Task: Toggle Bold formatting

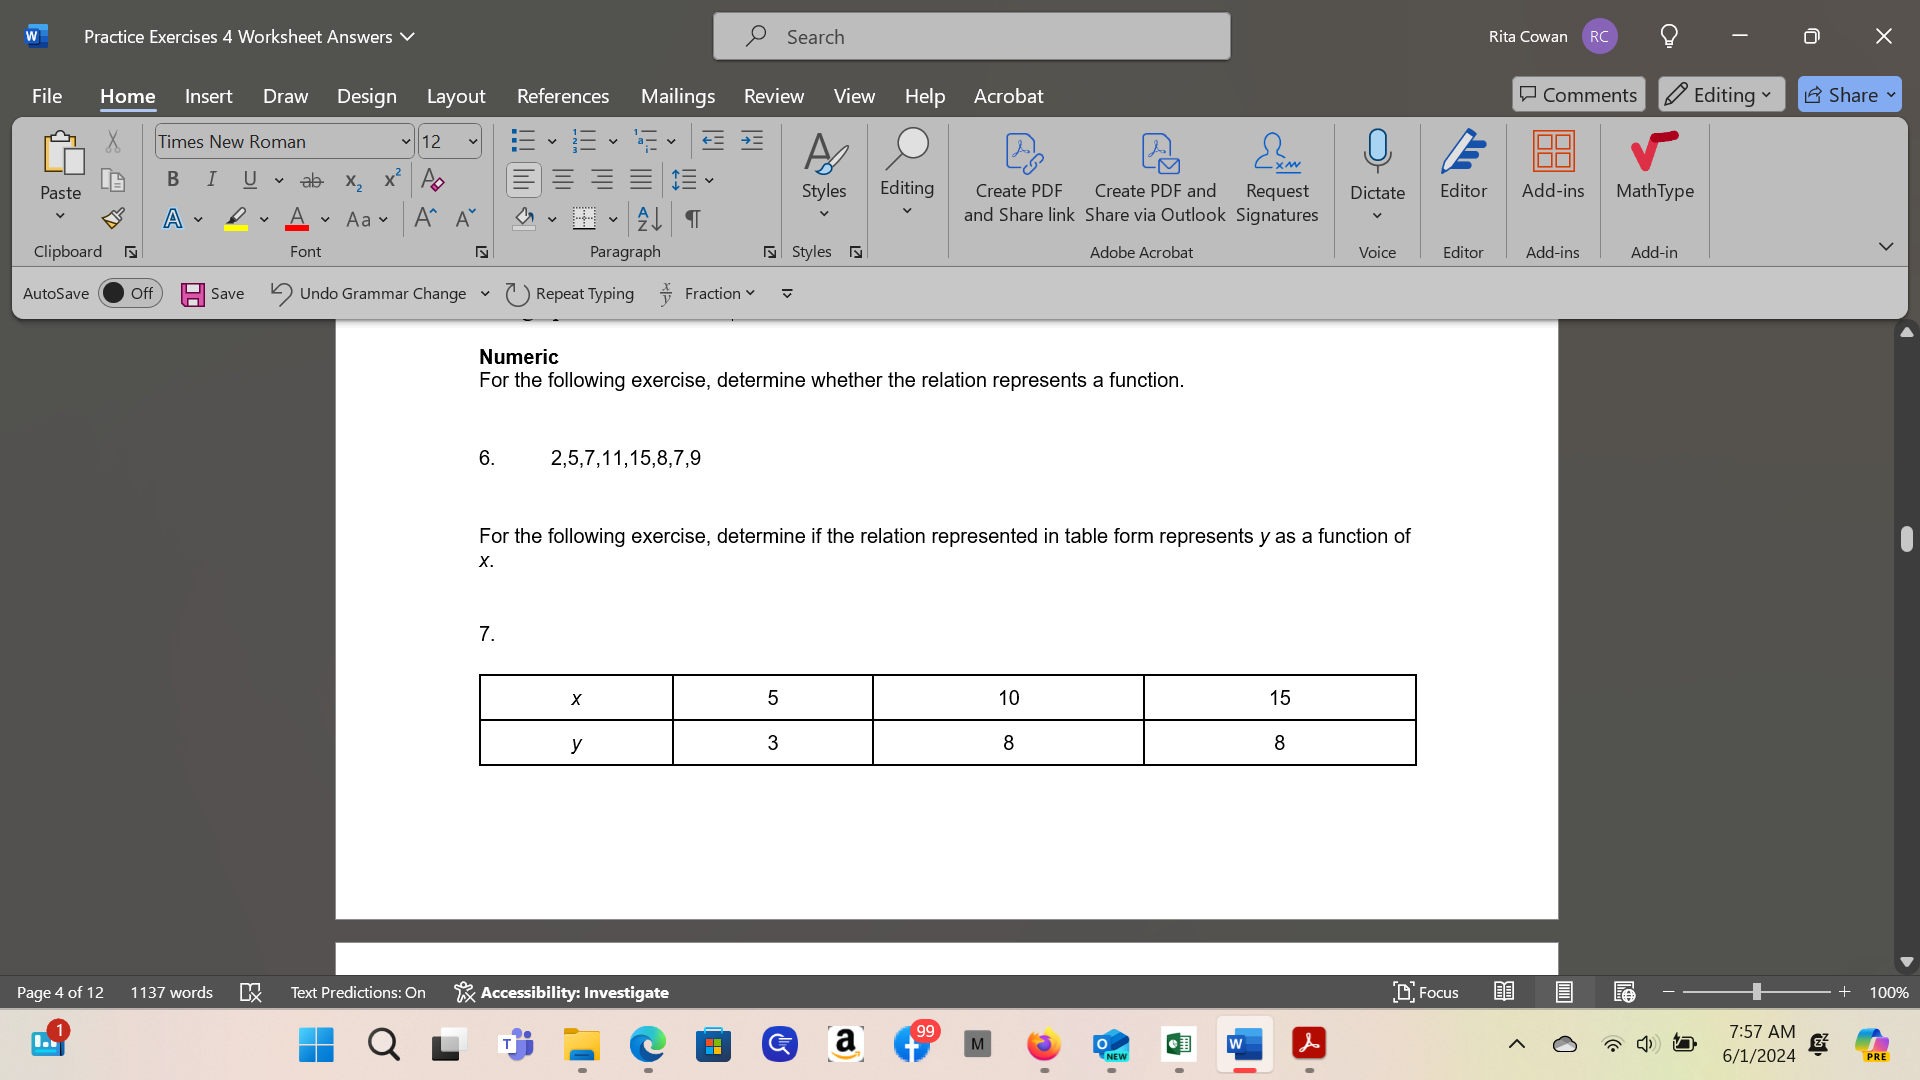Action: [x=173, y=180]
